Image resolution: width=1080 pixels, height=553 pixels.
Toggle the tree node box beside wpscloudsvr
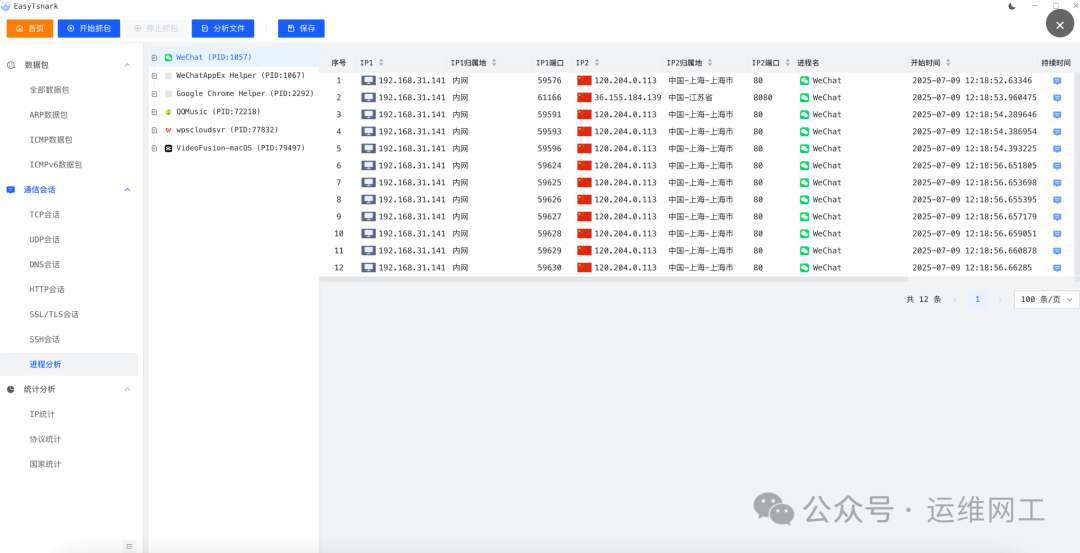[154, 130]
